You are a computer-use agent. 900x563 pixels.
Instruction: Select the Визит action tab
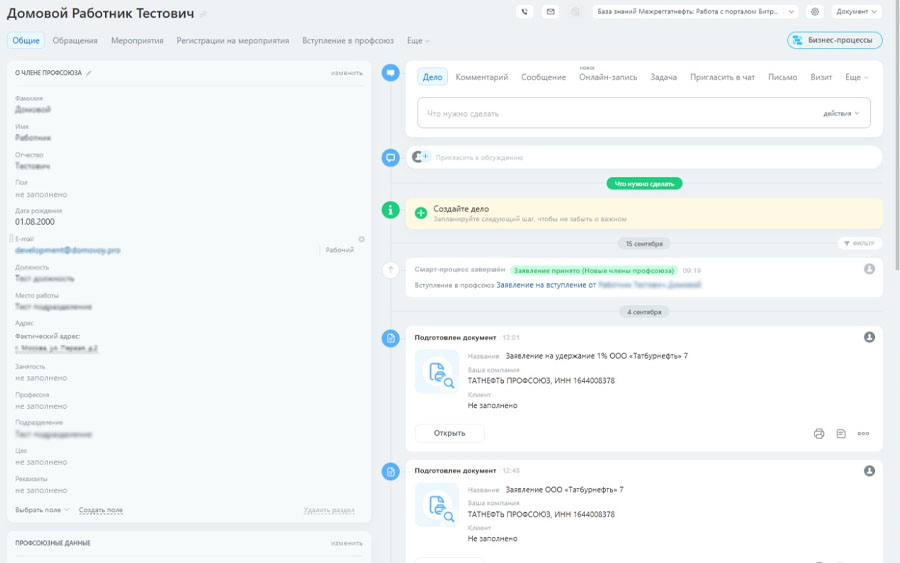[x=821, y=77]
